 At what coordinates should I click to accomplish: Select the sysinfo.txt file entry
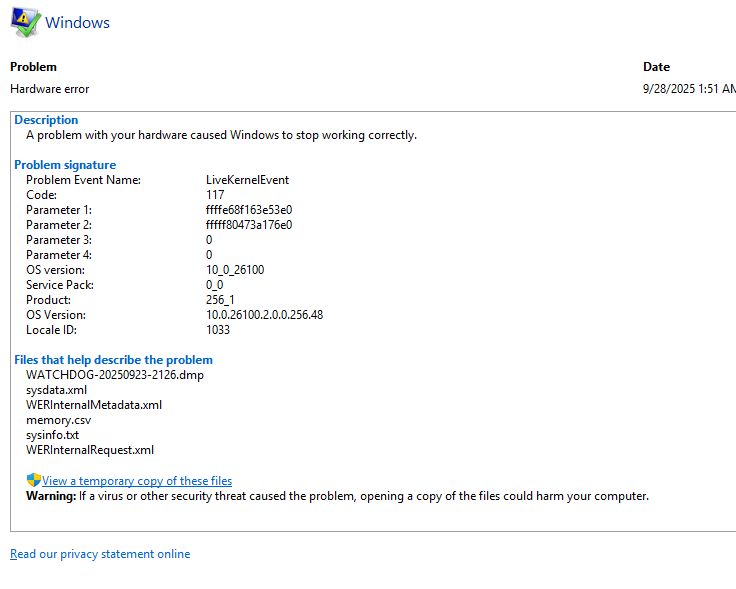[x=52, y=435]
